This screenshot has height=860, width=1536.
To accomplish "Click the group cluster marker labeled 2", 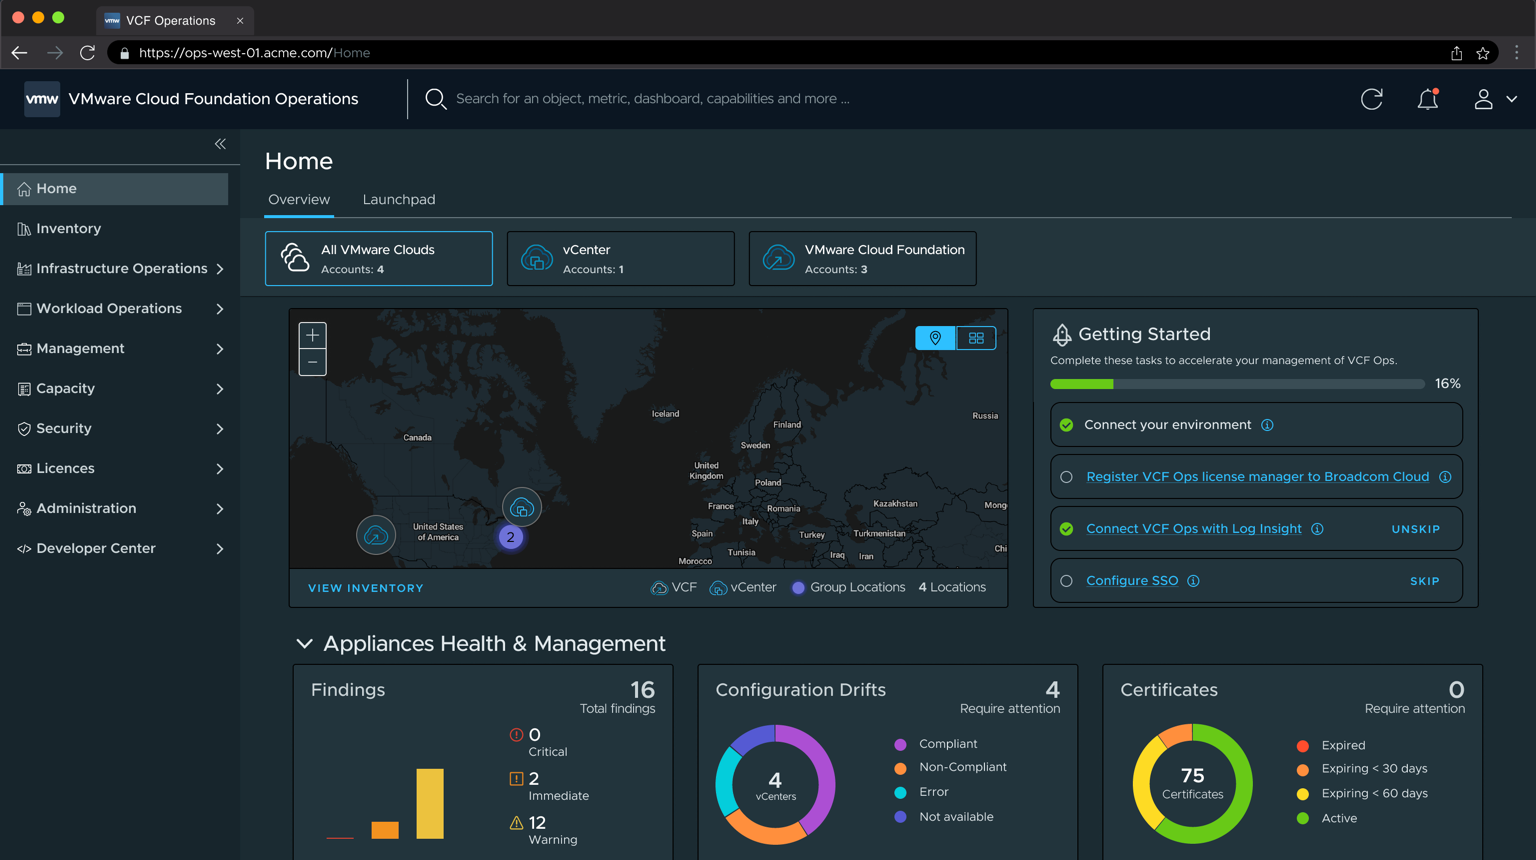I will tap(511, 537).
